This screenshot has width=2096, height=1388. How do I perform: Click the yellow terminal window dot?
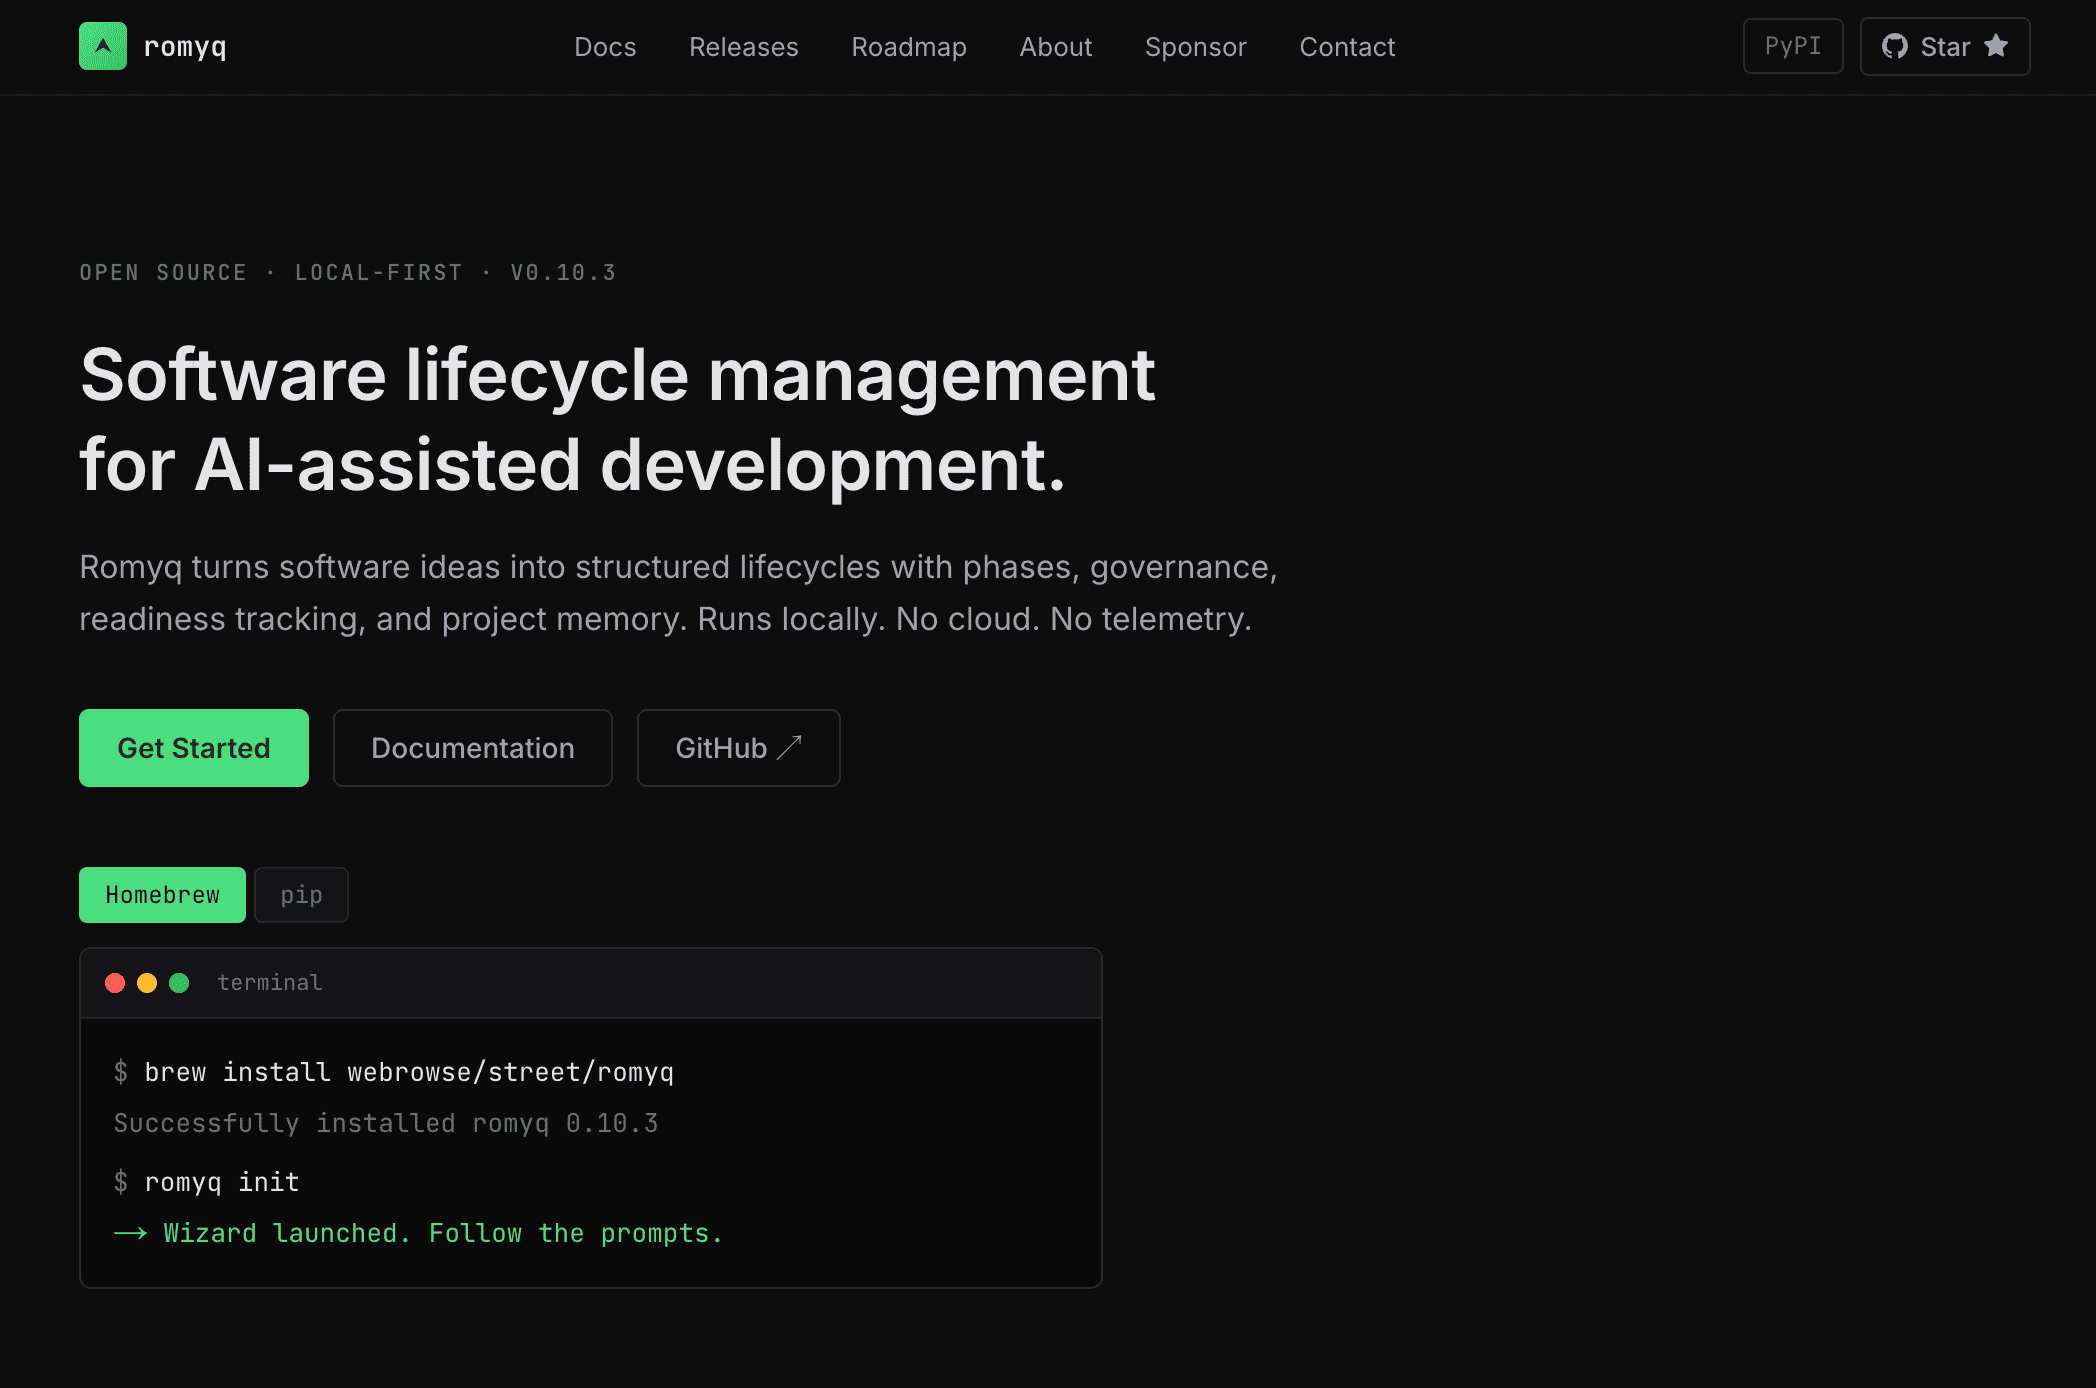tap(147, 983)
